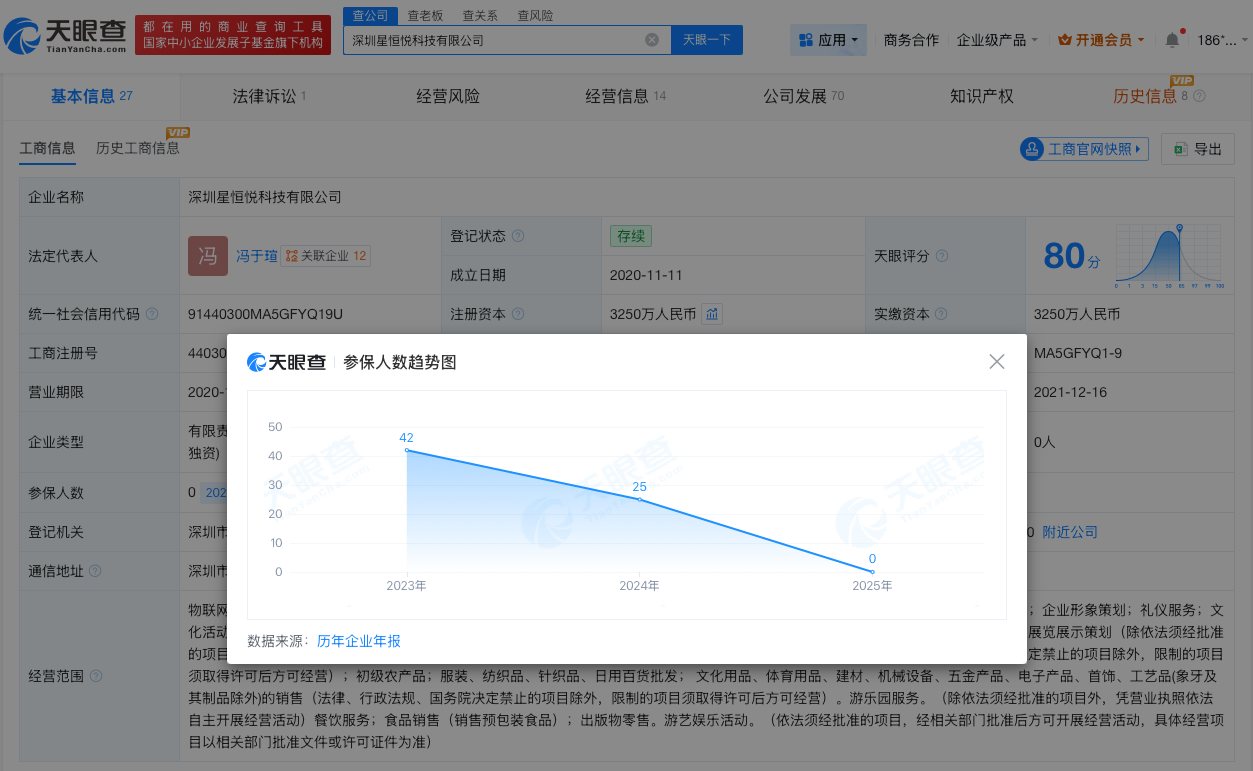Click the trend icon next to 注册资本 amount
This screenshot has height=771, width=1253.
point(711,314)
